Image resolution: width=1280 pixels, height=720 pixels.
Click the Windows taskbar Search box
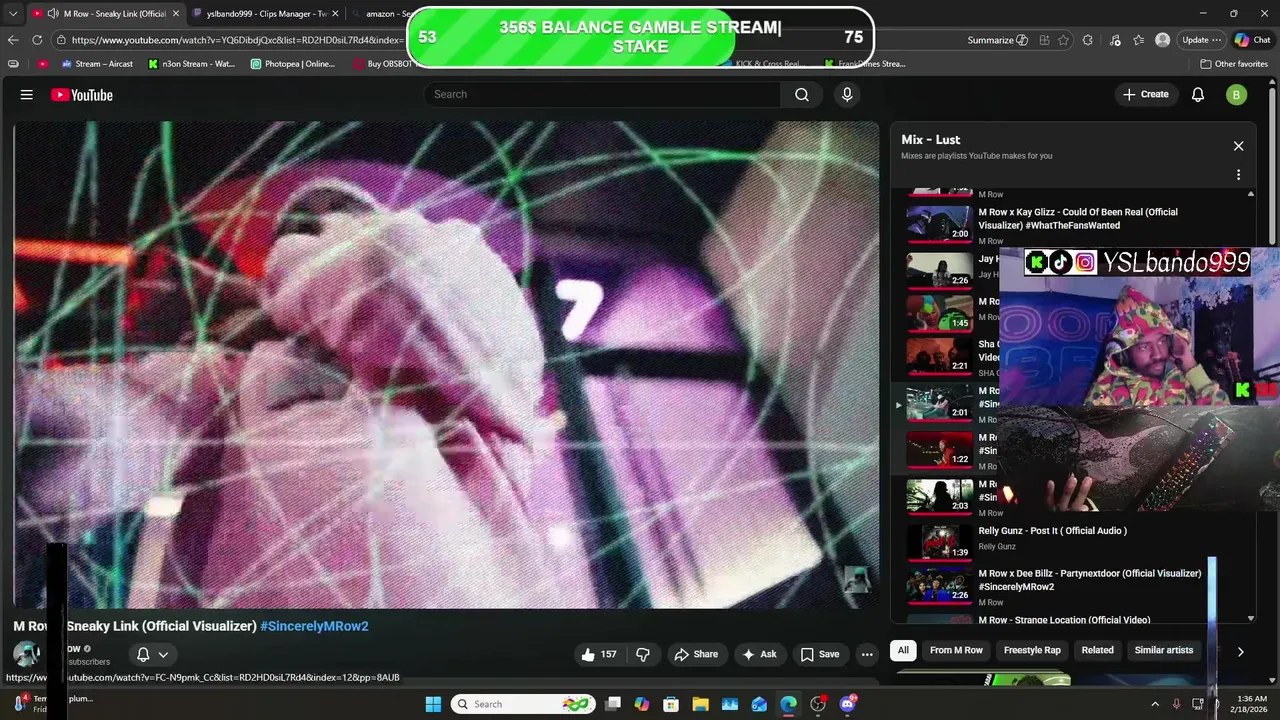click(x=522, y=704)
